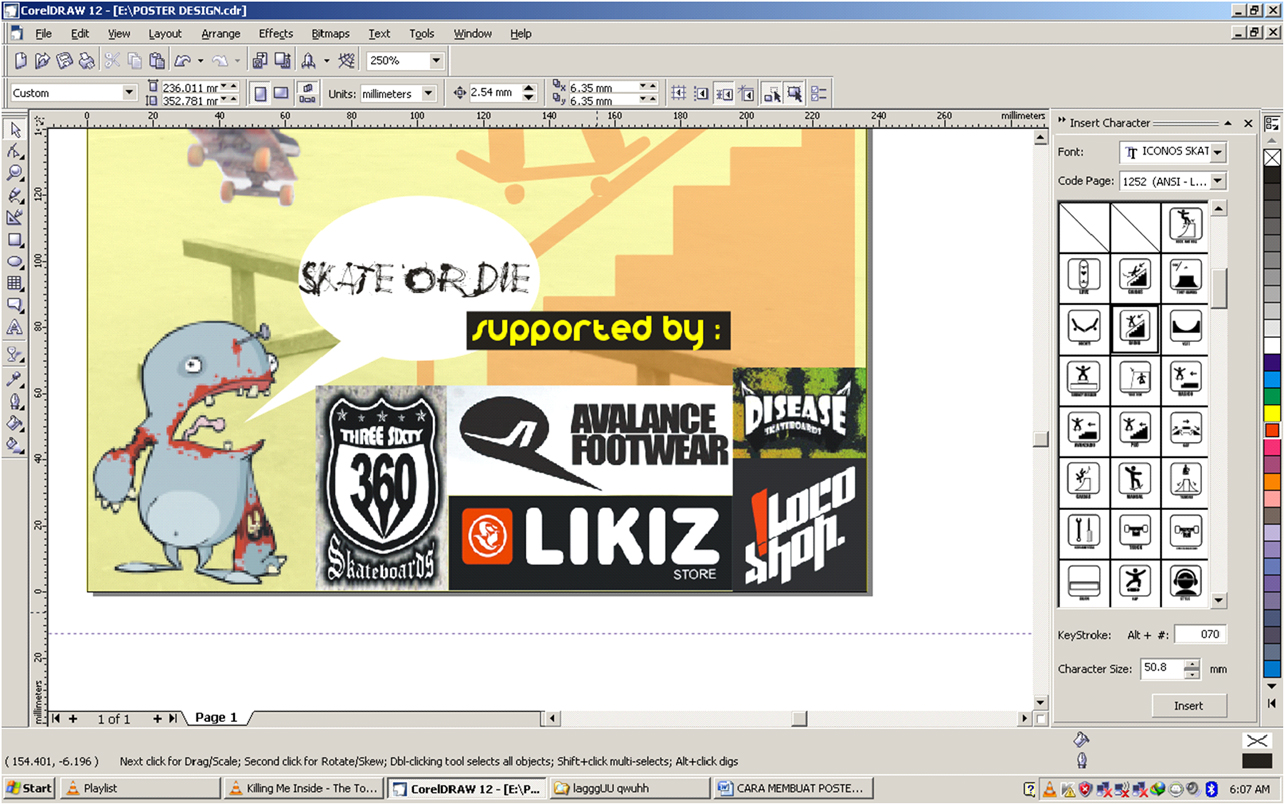1284x804 pixels.
Task: Click the Import icon in toolbar
Action: click(260, 60)
